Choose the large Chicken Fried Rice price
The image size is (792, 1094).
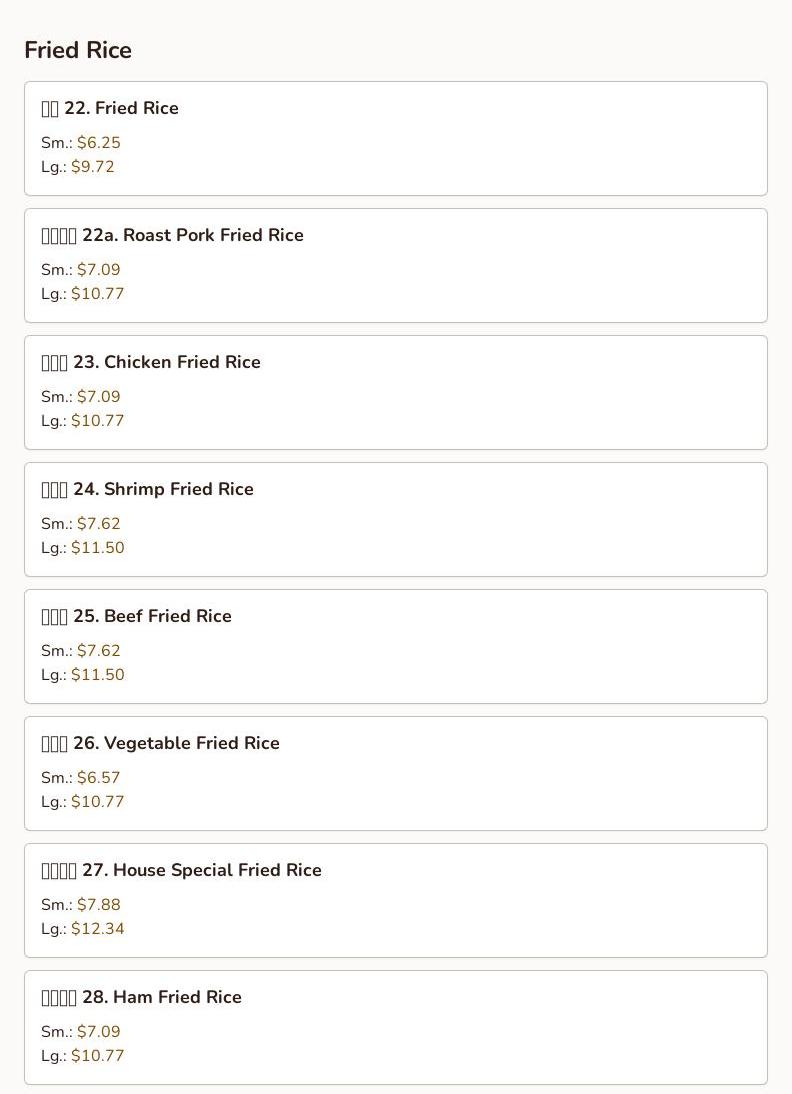98,421
